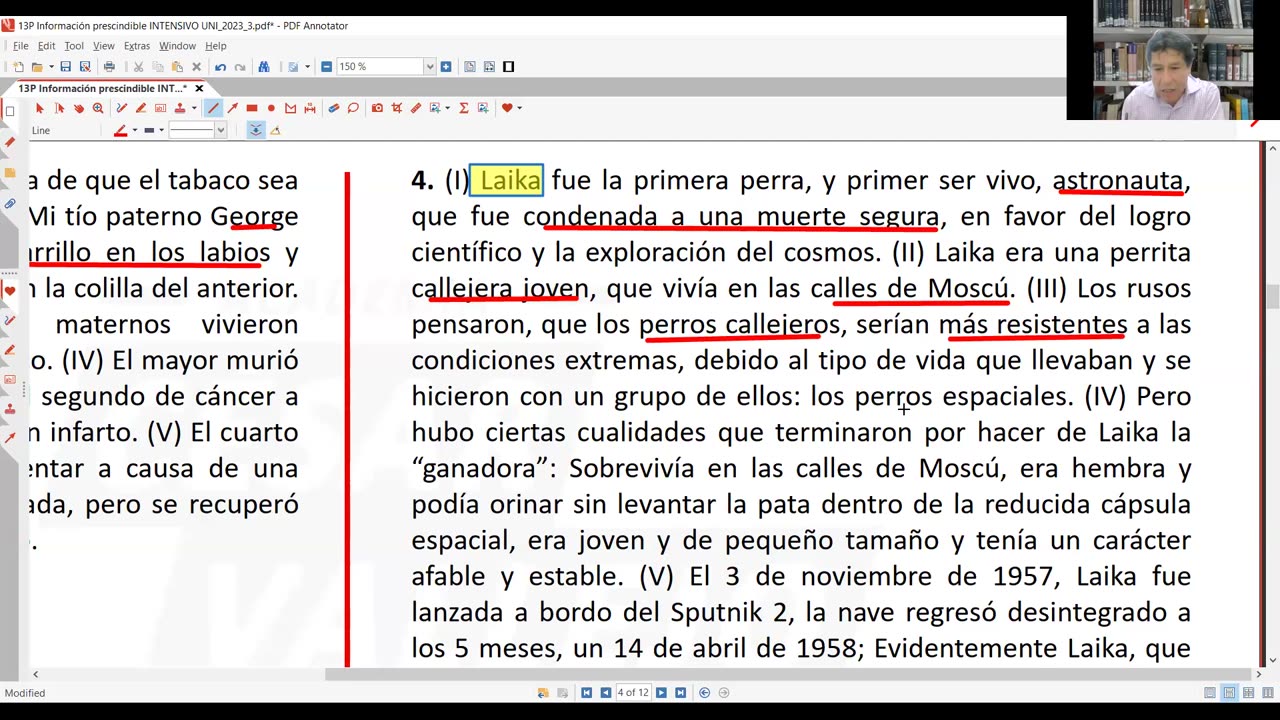Open the line width dropdown arrow
Viewport: 1280px width, 720px height.
tap(162, 130)
